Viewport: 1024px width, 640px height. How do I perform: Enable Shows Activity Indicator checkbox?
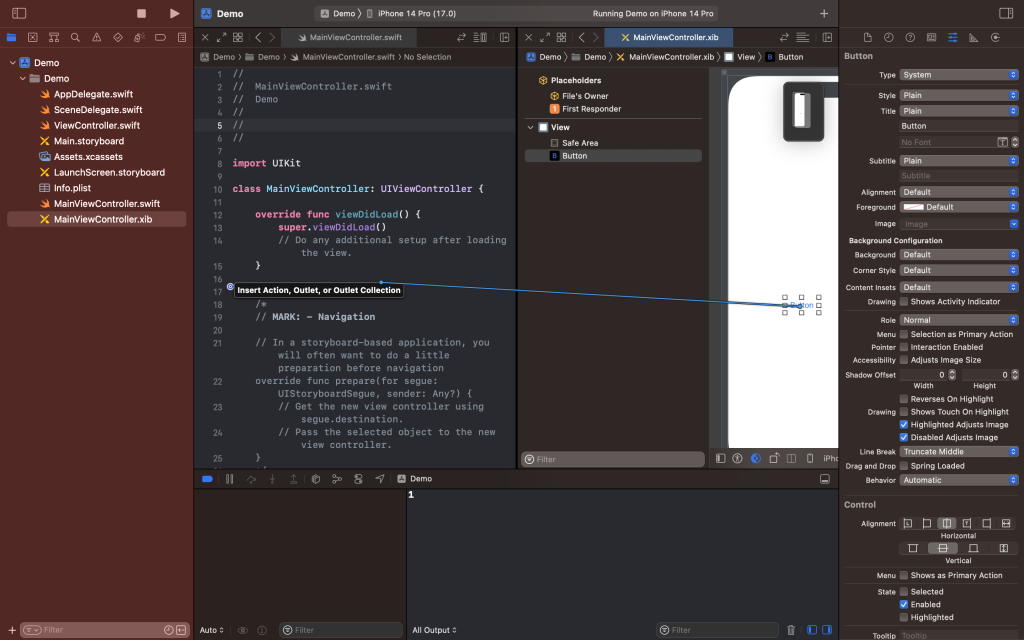pyautogui.click(x=904, y=302)
